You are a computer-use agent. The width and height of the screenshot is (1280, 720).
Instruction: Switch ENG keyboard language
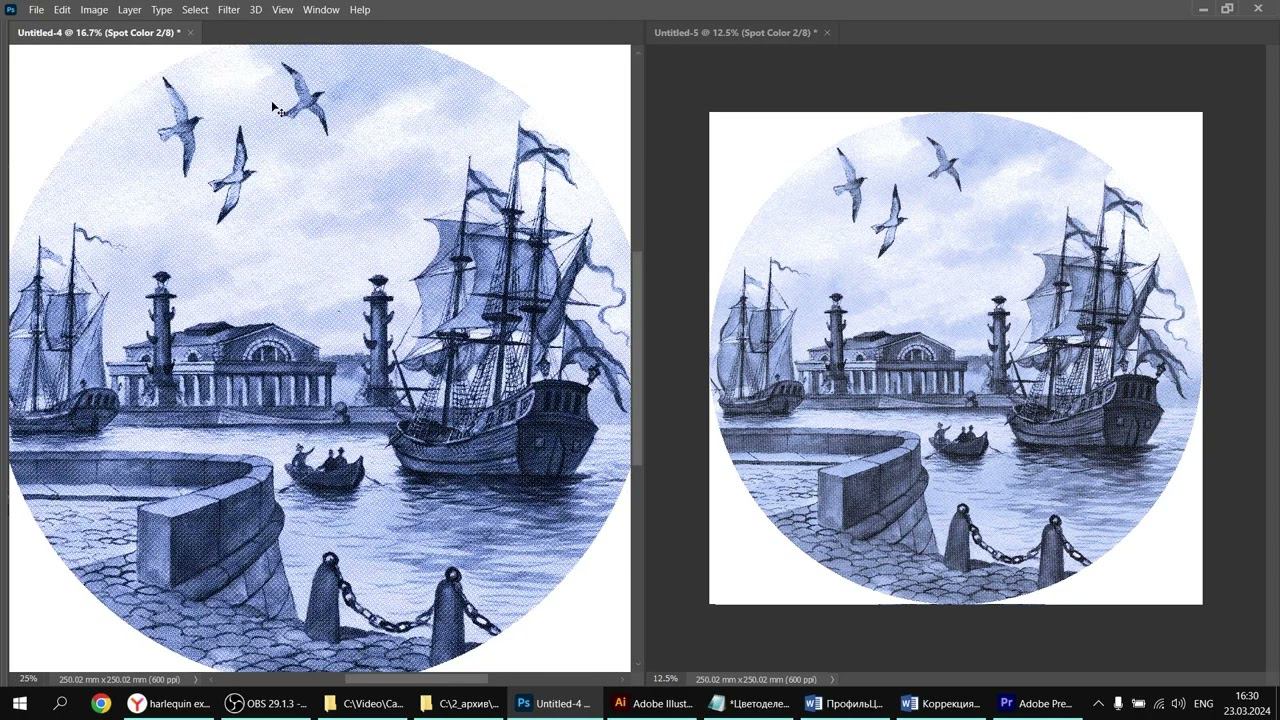pyautogui.click(x=1203, y=703)
